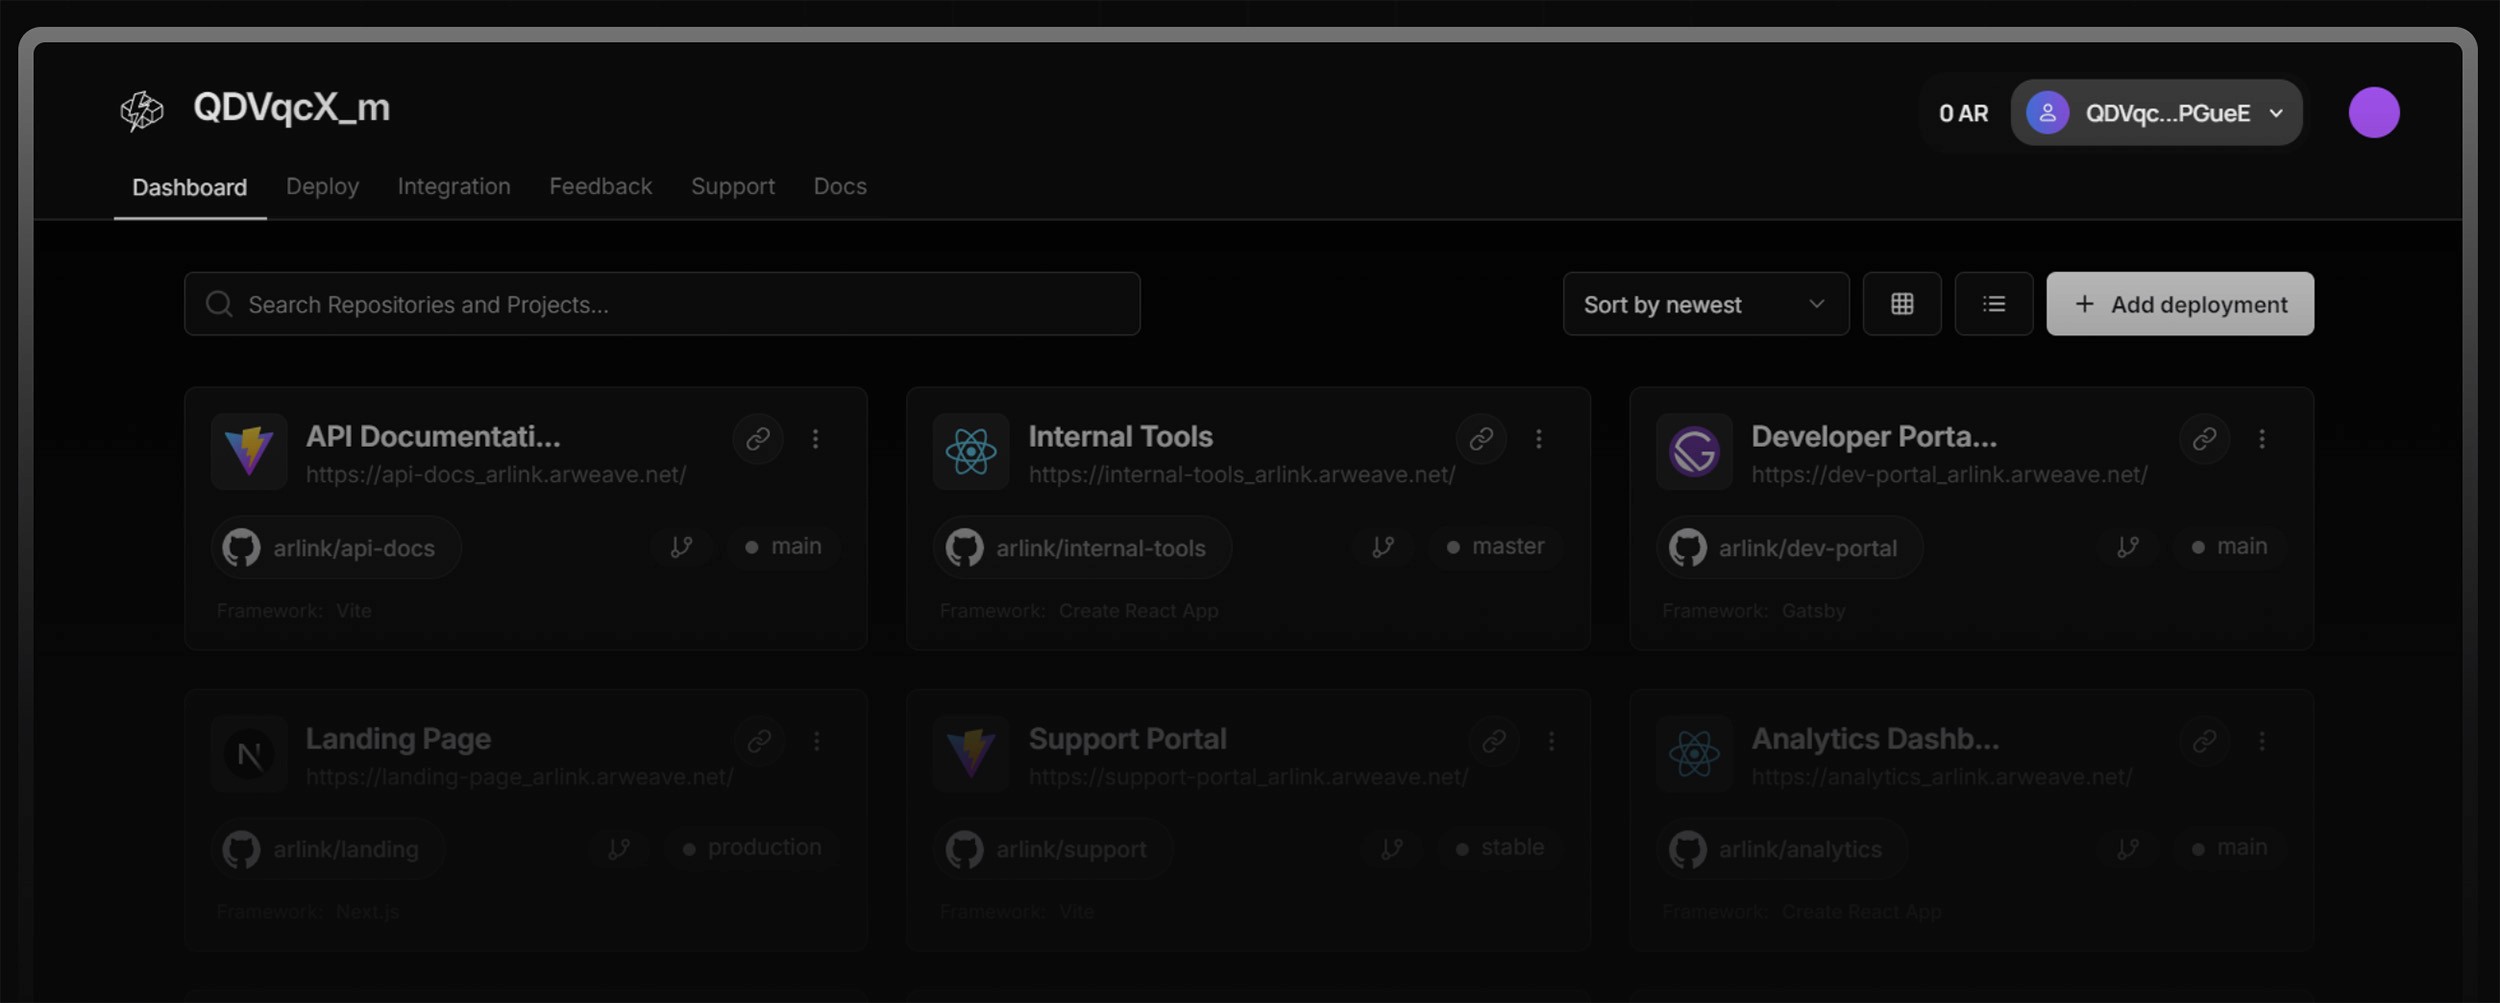Open the arlink/api-docs GitHub repository link
The height and width of the screenshot is (1003, 2500).
tap(336, 548)
